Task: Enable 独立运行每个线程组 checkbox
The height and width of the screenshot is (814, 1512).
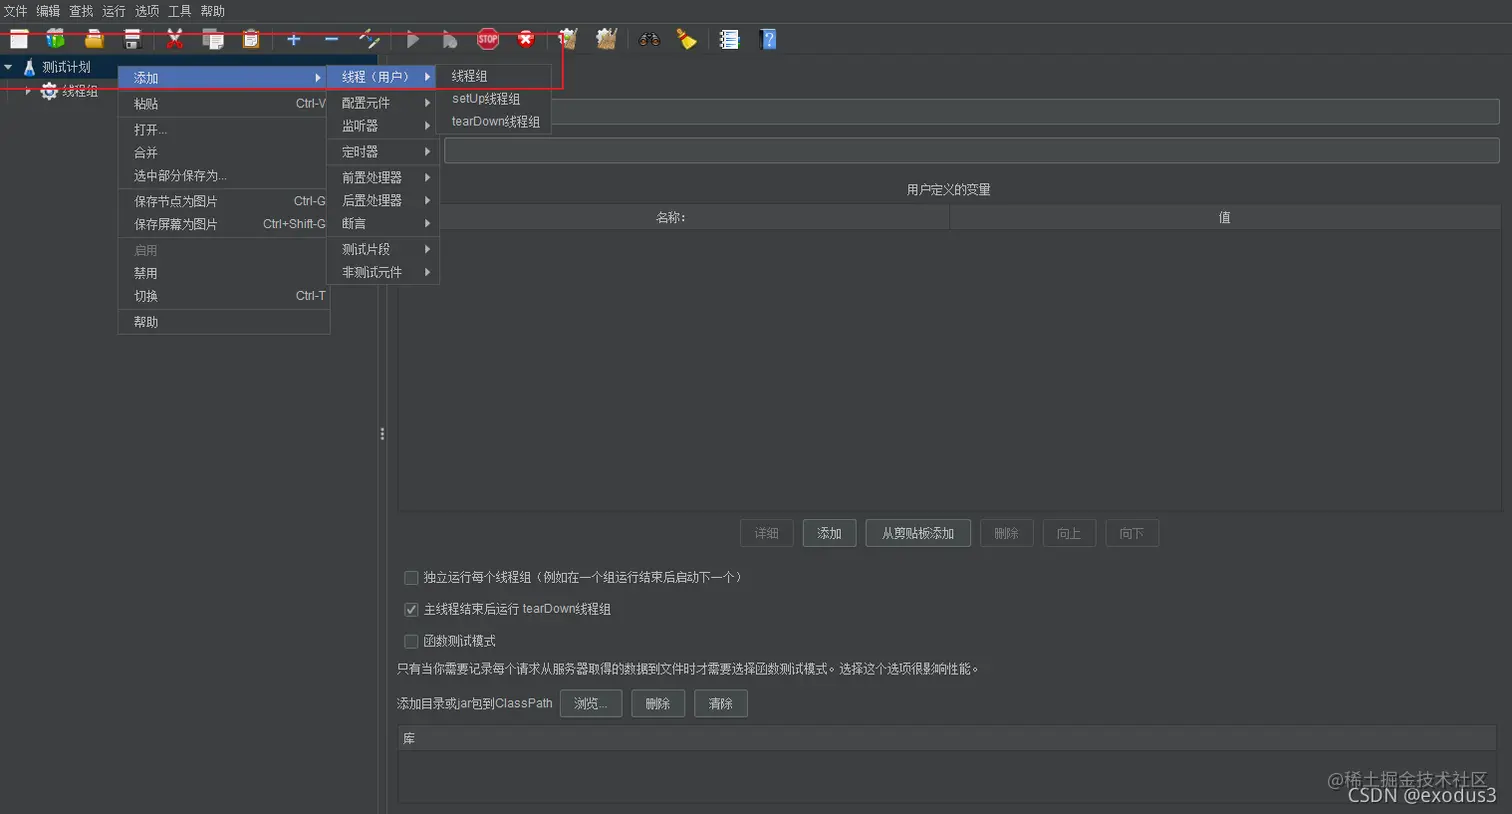Action: (x=411, y=577)
